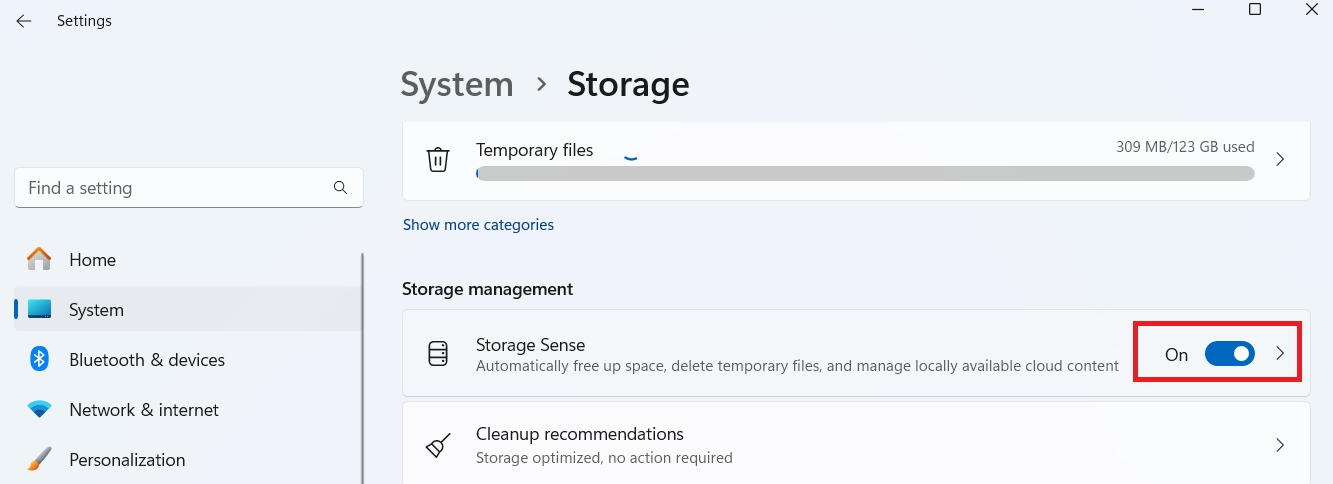Click the Personalization paintbrush icon
The image size is (1333, 484).
(39, 460)
